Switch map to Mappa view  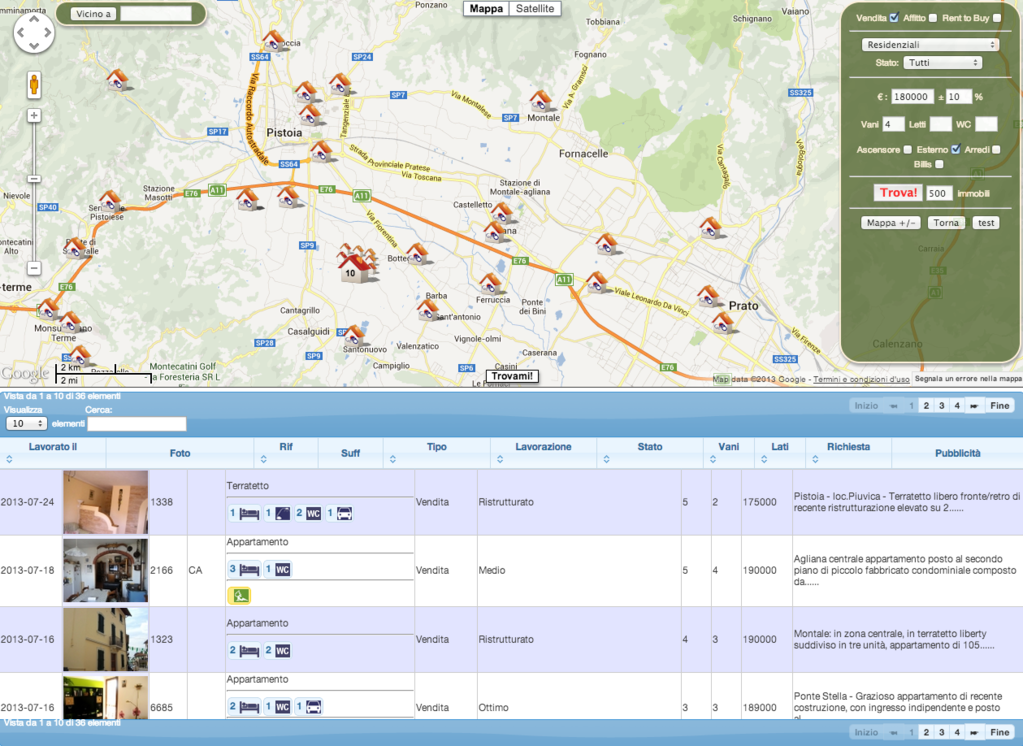486,8
